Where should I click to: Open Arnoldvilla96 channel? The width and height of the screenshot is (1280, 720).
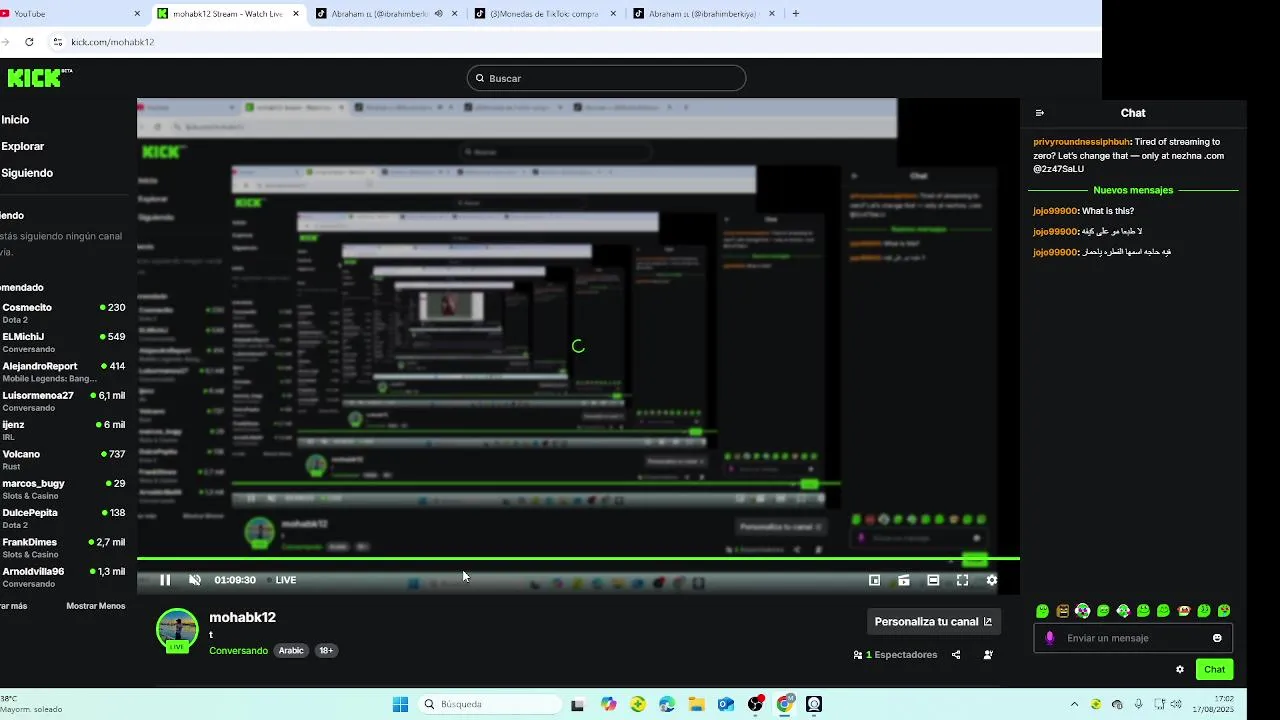(64, 577)
